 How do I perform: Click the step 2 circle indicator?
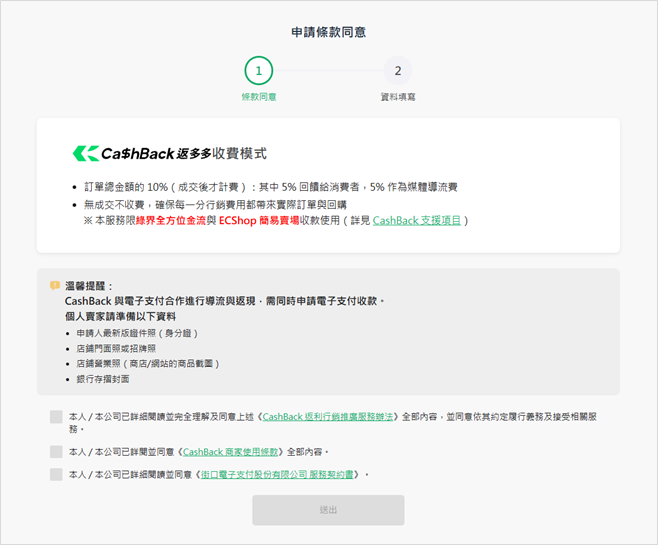[x=398, y=71]
